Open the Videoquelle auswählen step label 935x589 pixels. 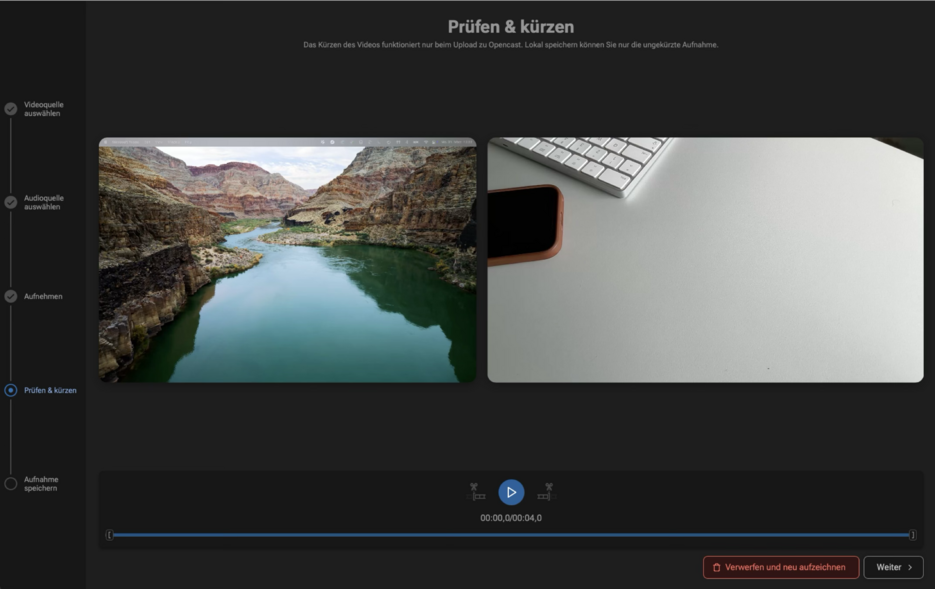pyautogui.click(x=43, y=109)
